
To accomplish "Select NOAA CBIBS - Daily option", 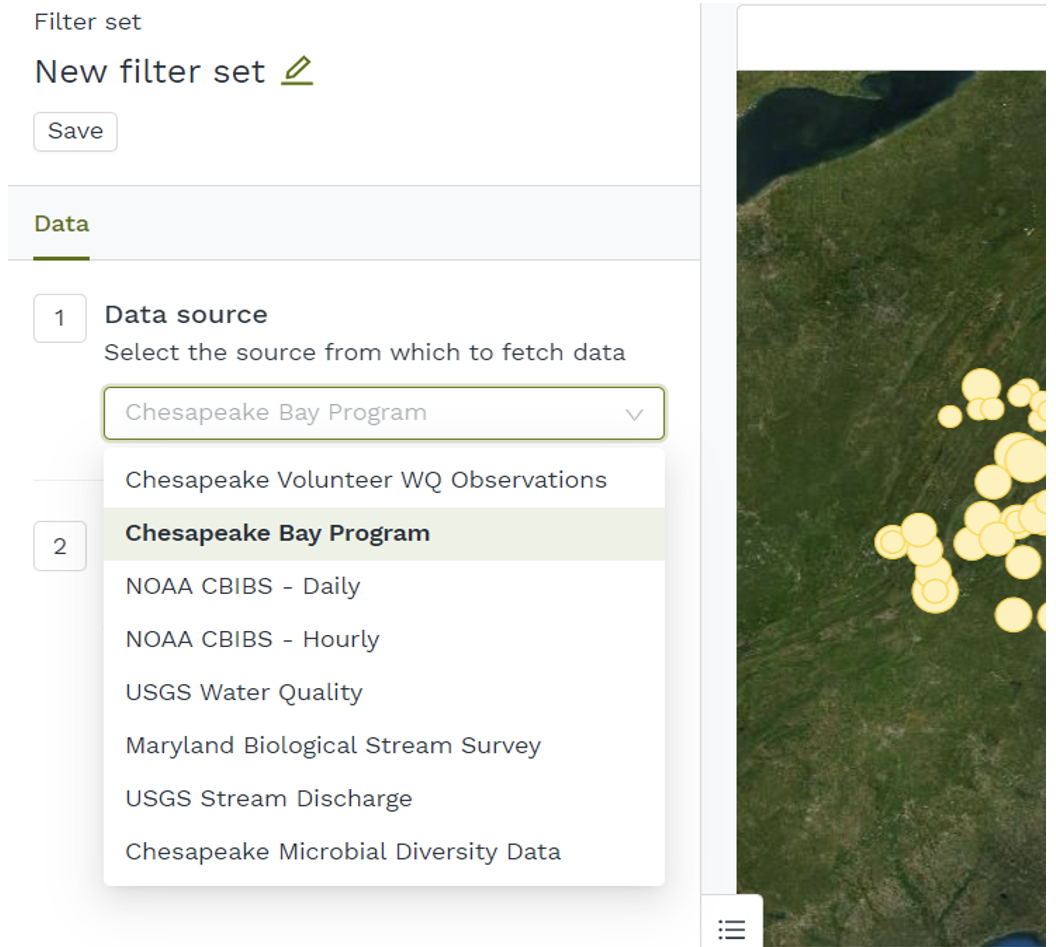I will pyautogui.click(x=384, y=587).
